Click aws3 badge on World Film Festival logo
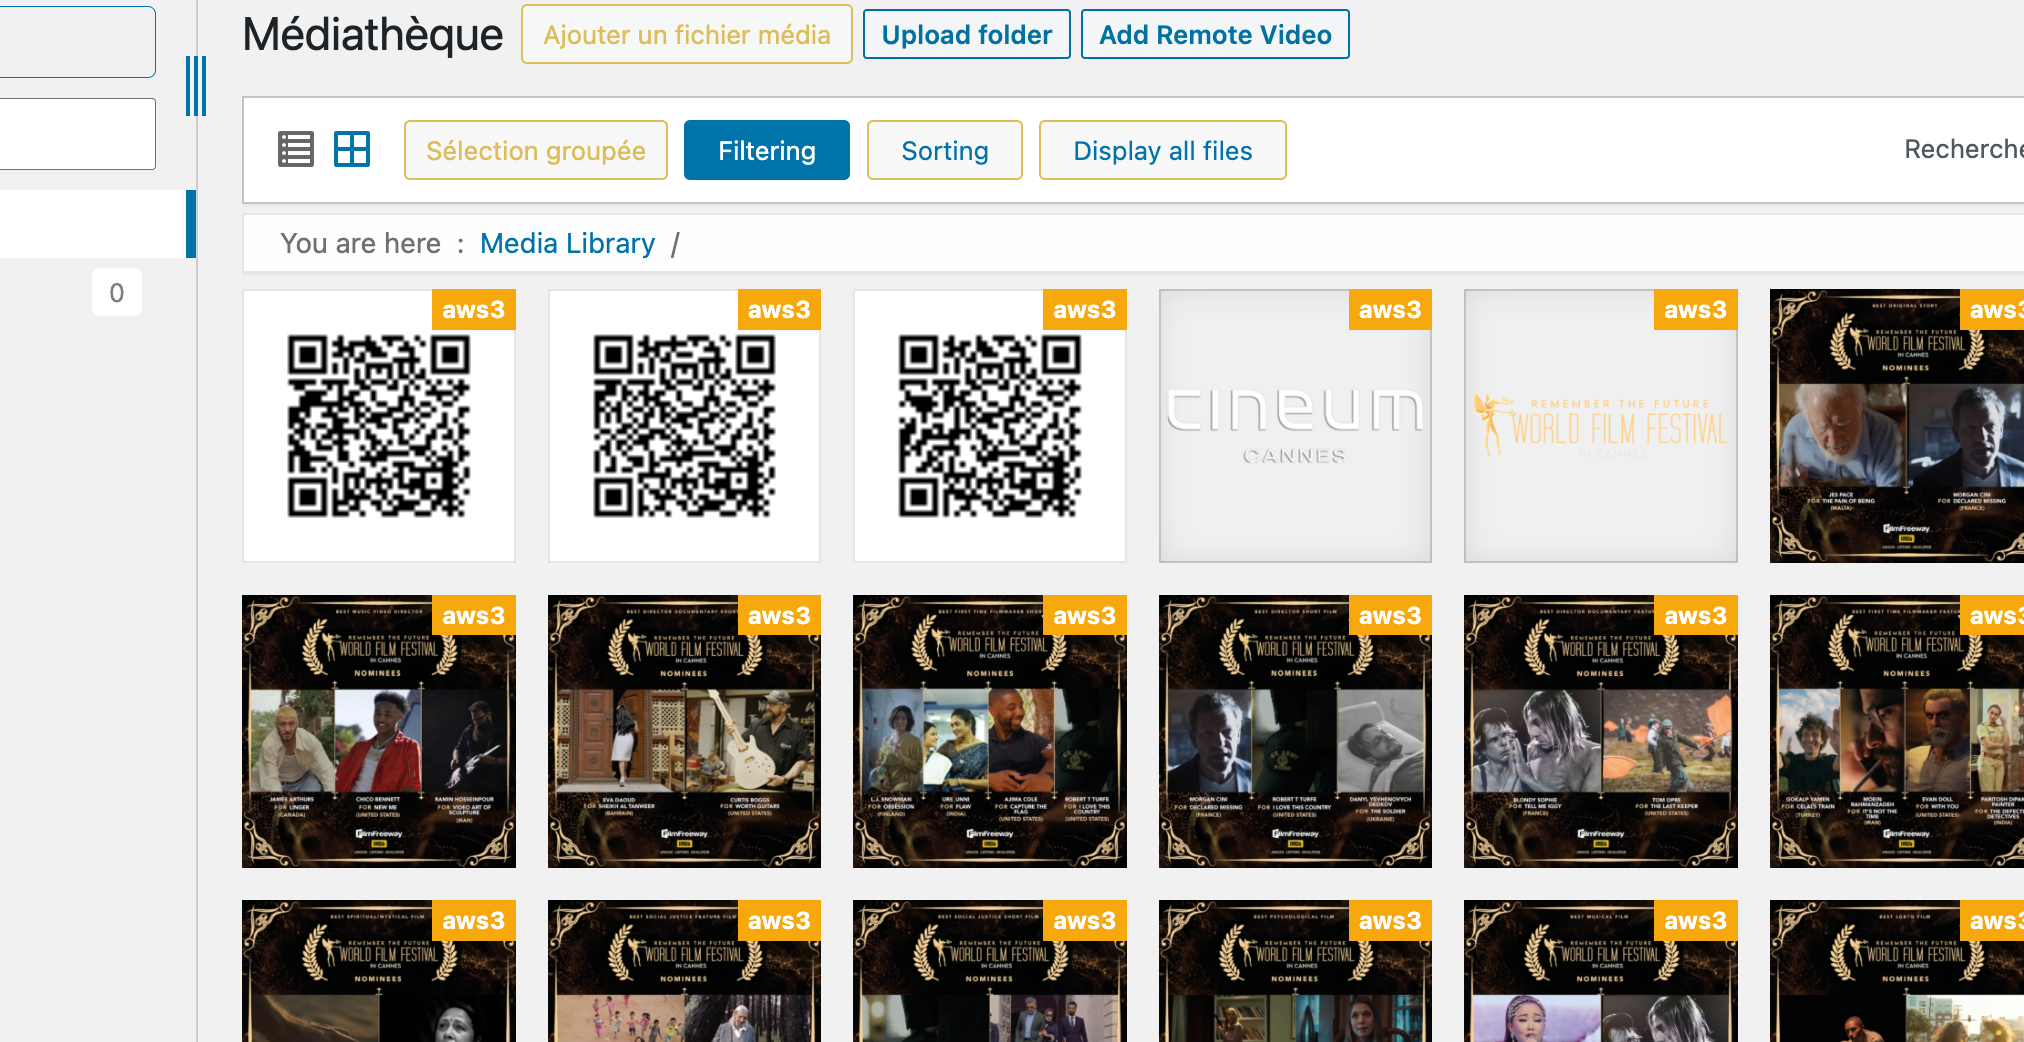Screen dimensions: 2024x1042 (1695, 310)
